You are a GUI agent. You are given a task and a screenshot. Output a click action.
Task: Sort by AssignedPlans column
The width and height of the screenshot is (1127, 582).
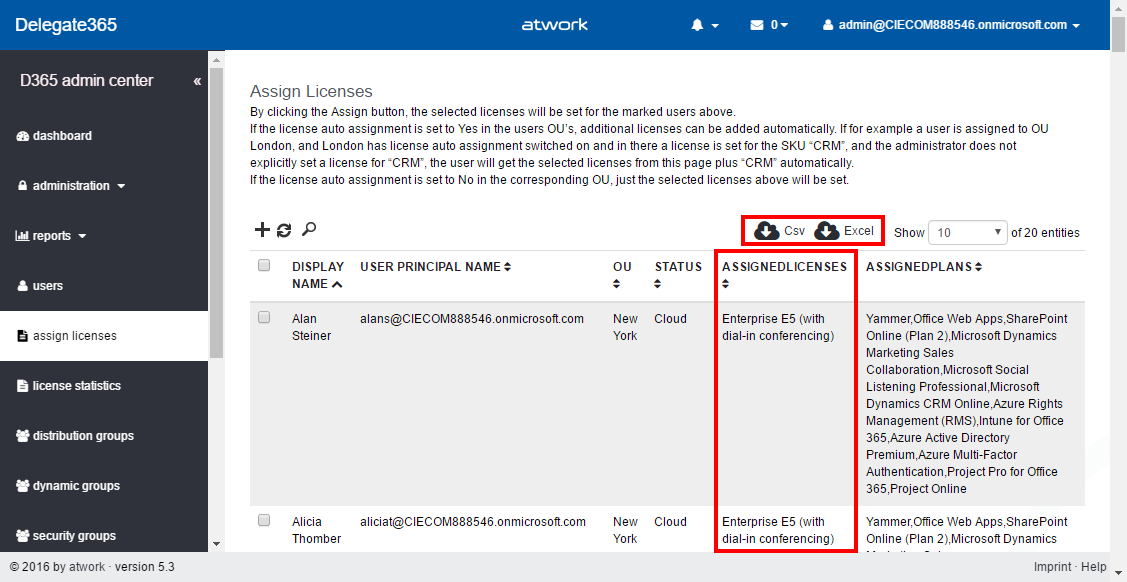click(x=924, y=267)
